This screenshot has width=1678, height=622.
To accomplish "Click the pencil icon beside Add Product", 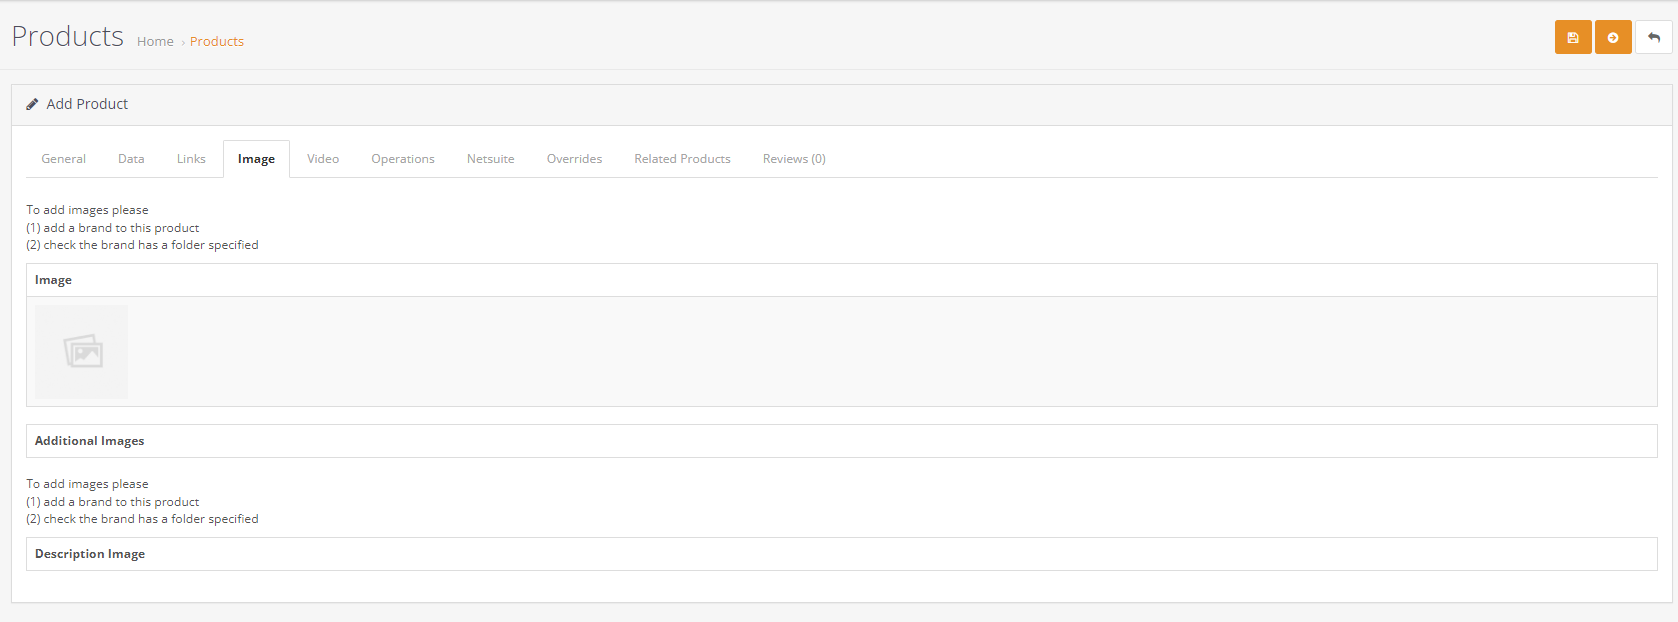I will pyautogui.click(x=32, y=104).
